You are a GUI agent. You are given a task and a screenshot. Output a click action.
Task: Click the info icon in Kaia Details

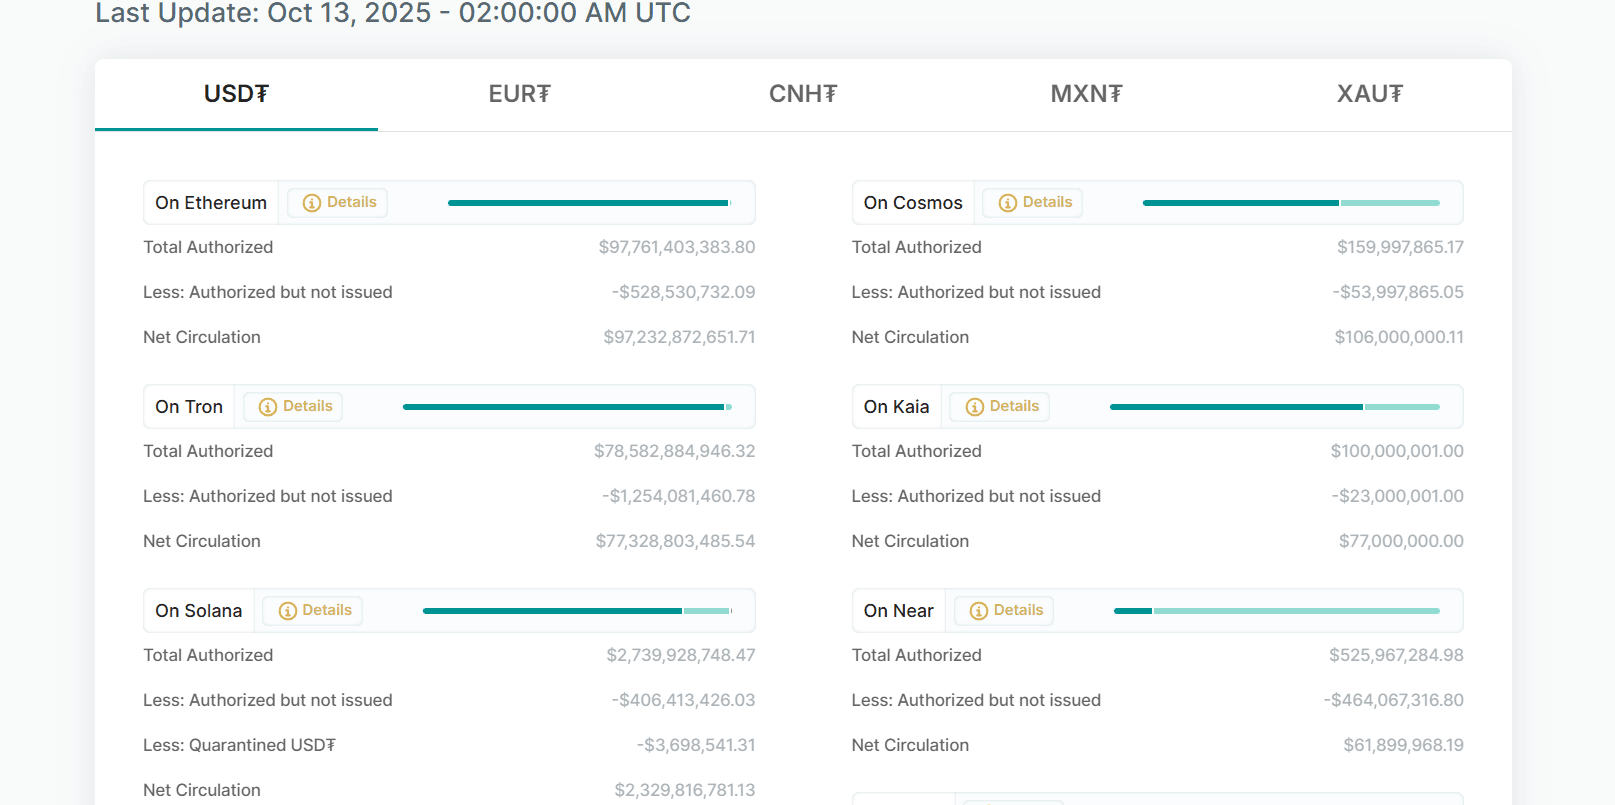pyautogui.click(x=974, y=407)
